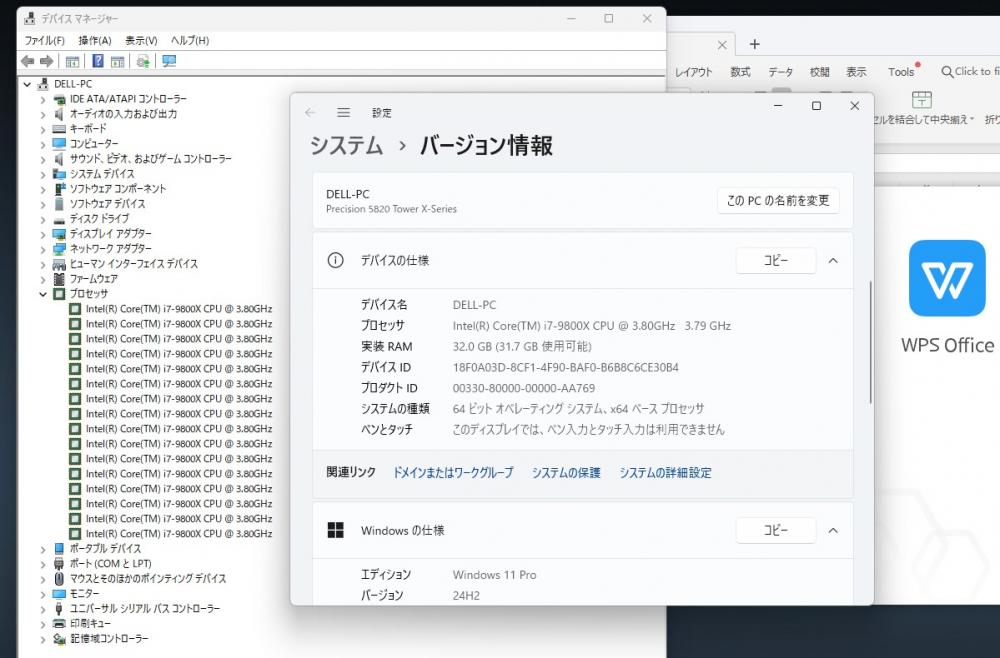Screen dimensions: 1000x658
Task: Click the システム breadcrumb in Settings
Action: (346, 145)
